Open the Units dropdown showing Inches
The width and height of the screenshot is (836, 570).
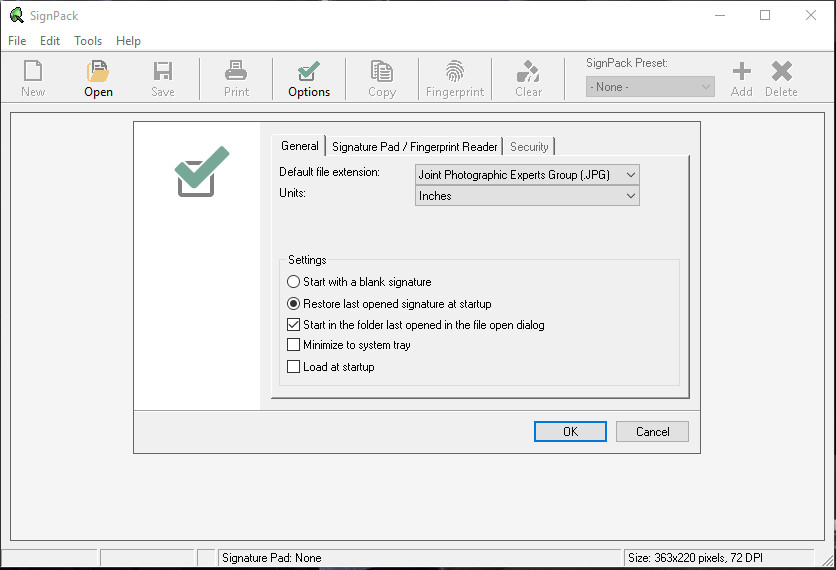[x=527, y=196]
